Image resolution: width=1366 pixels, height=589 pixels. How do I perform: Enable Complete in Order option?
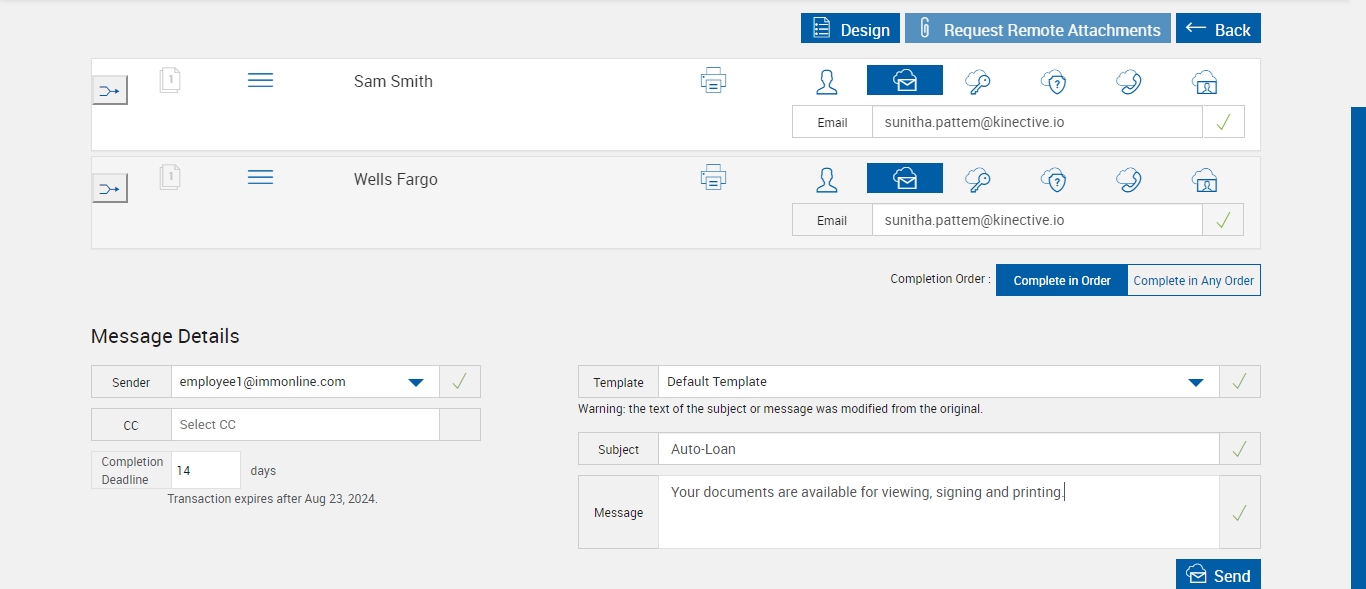pos(1062,281)
